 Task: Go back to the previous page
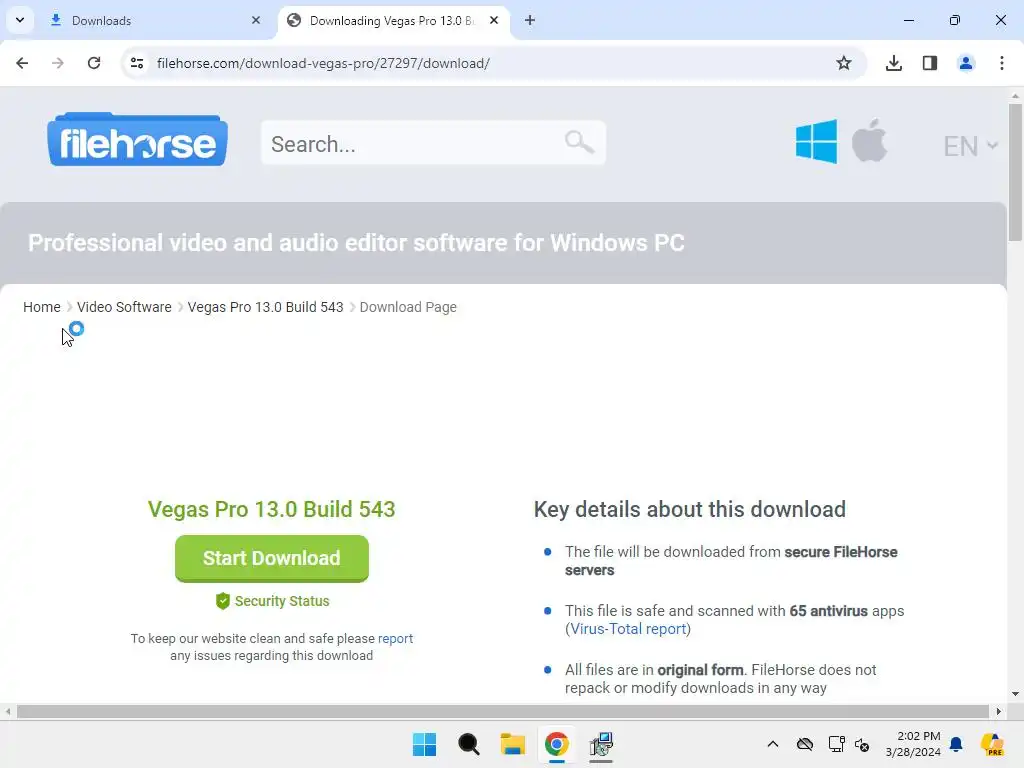[x=22, y=63]
